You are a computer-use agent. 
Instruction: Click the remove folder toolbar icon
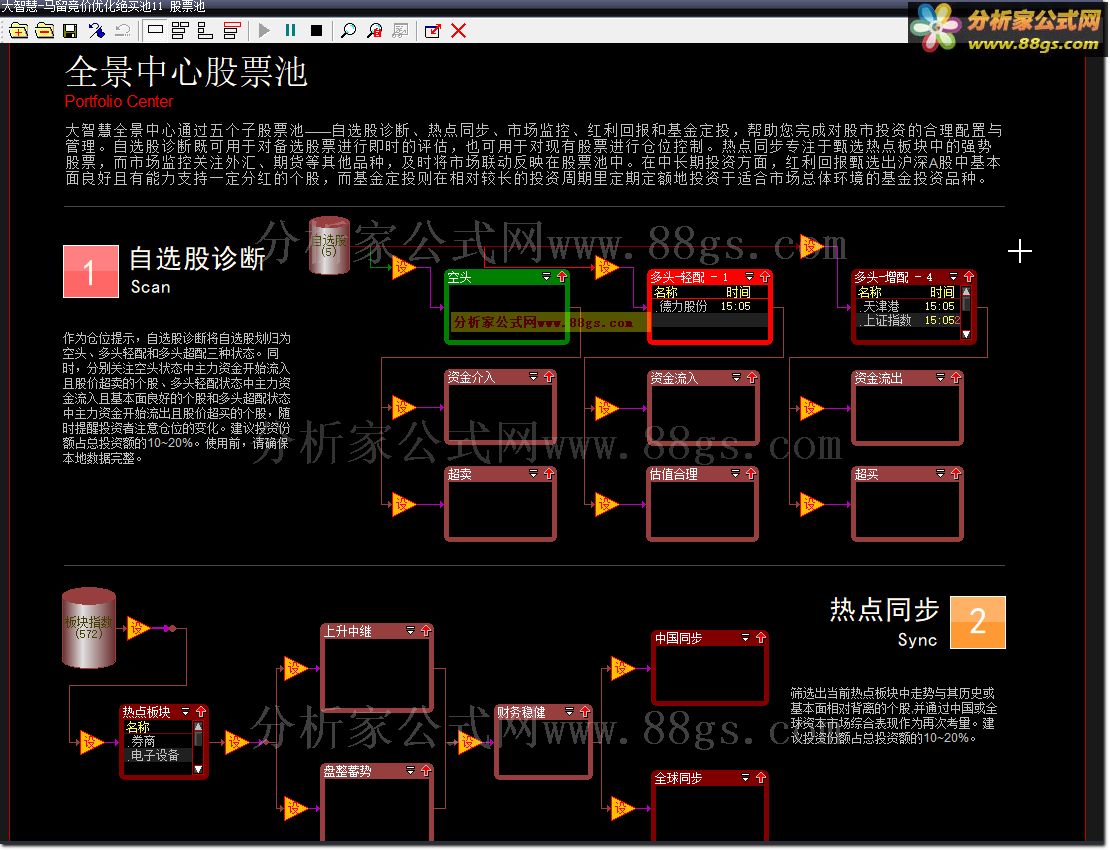[x=45, y=30]
